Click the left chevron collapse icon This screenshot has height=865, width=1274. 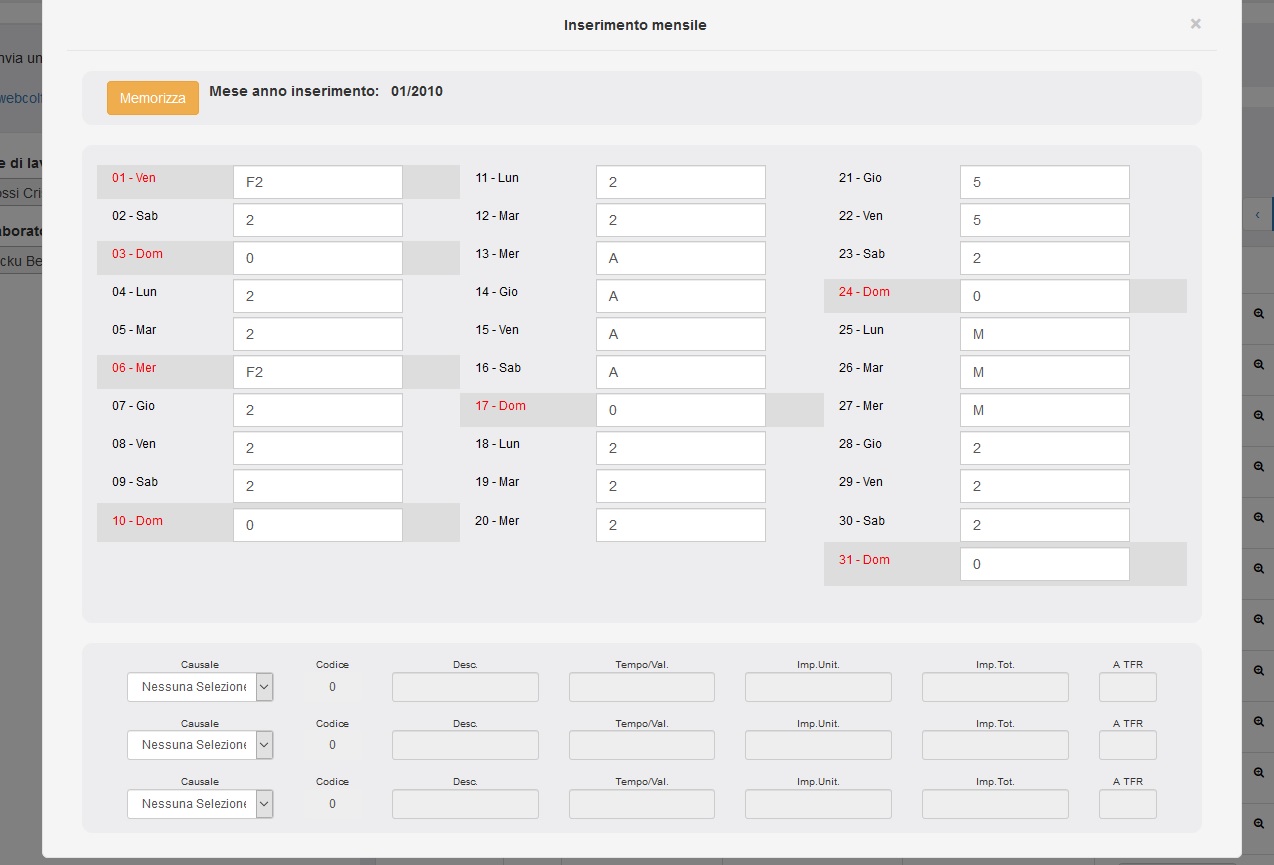(1257, 215)
